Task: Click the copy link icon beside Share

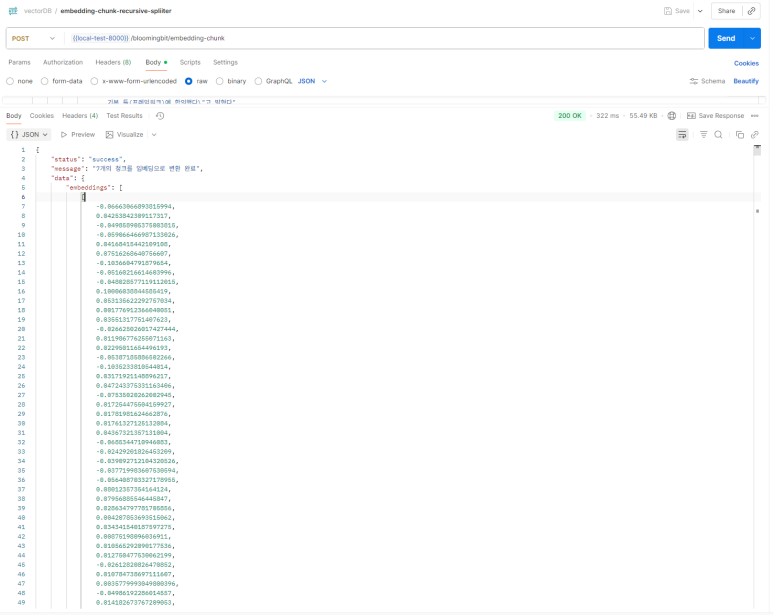Action: tap(751, 11)
